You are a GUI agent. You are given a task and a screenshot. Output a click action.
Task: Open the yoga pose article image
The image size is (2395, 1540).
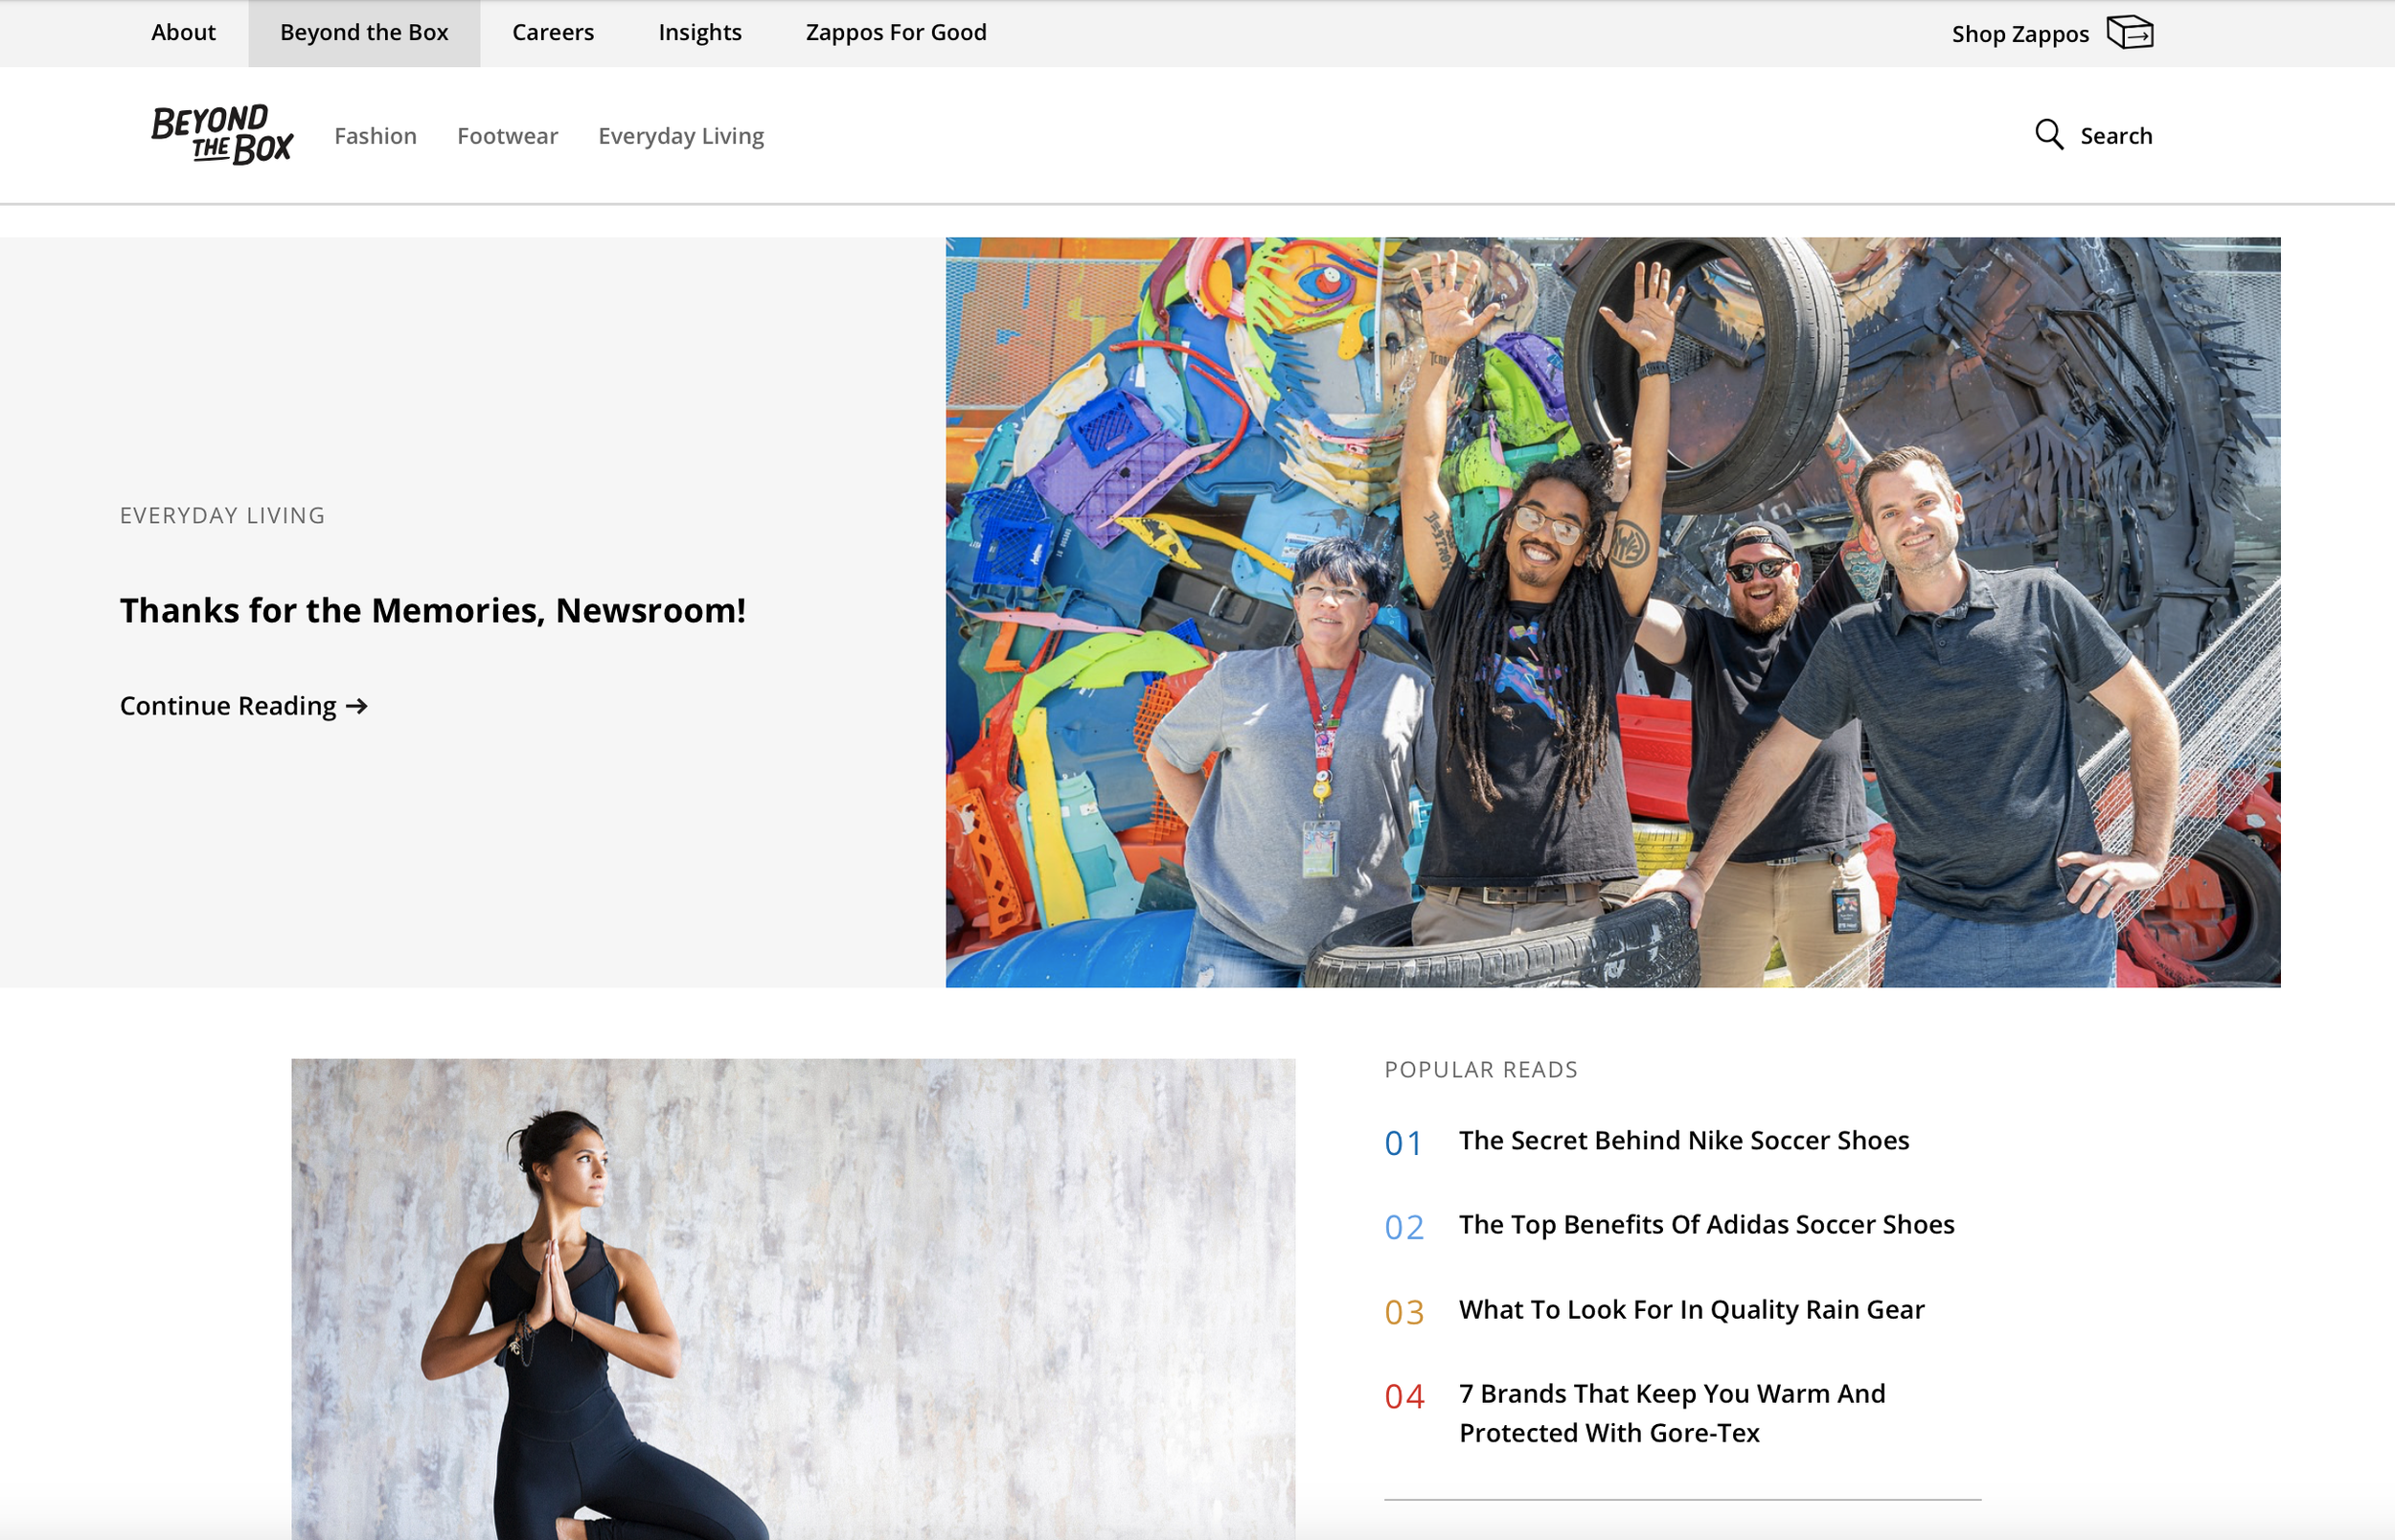[x=792, y=1298]
